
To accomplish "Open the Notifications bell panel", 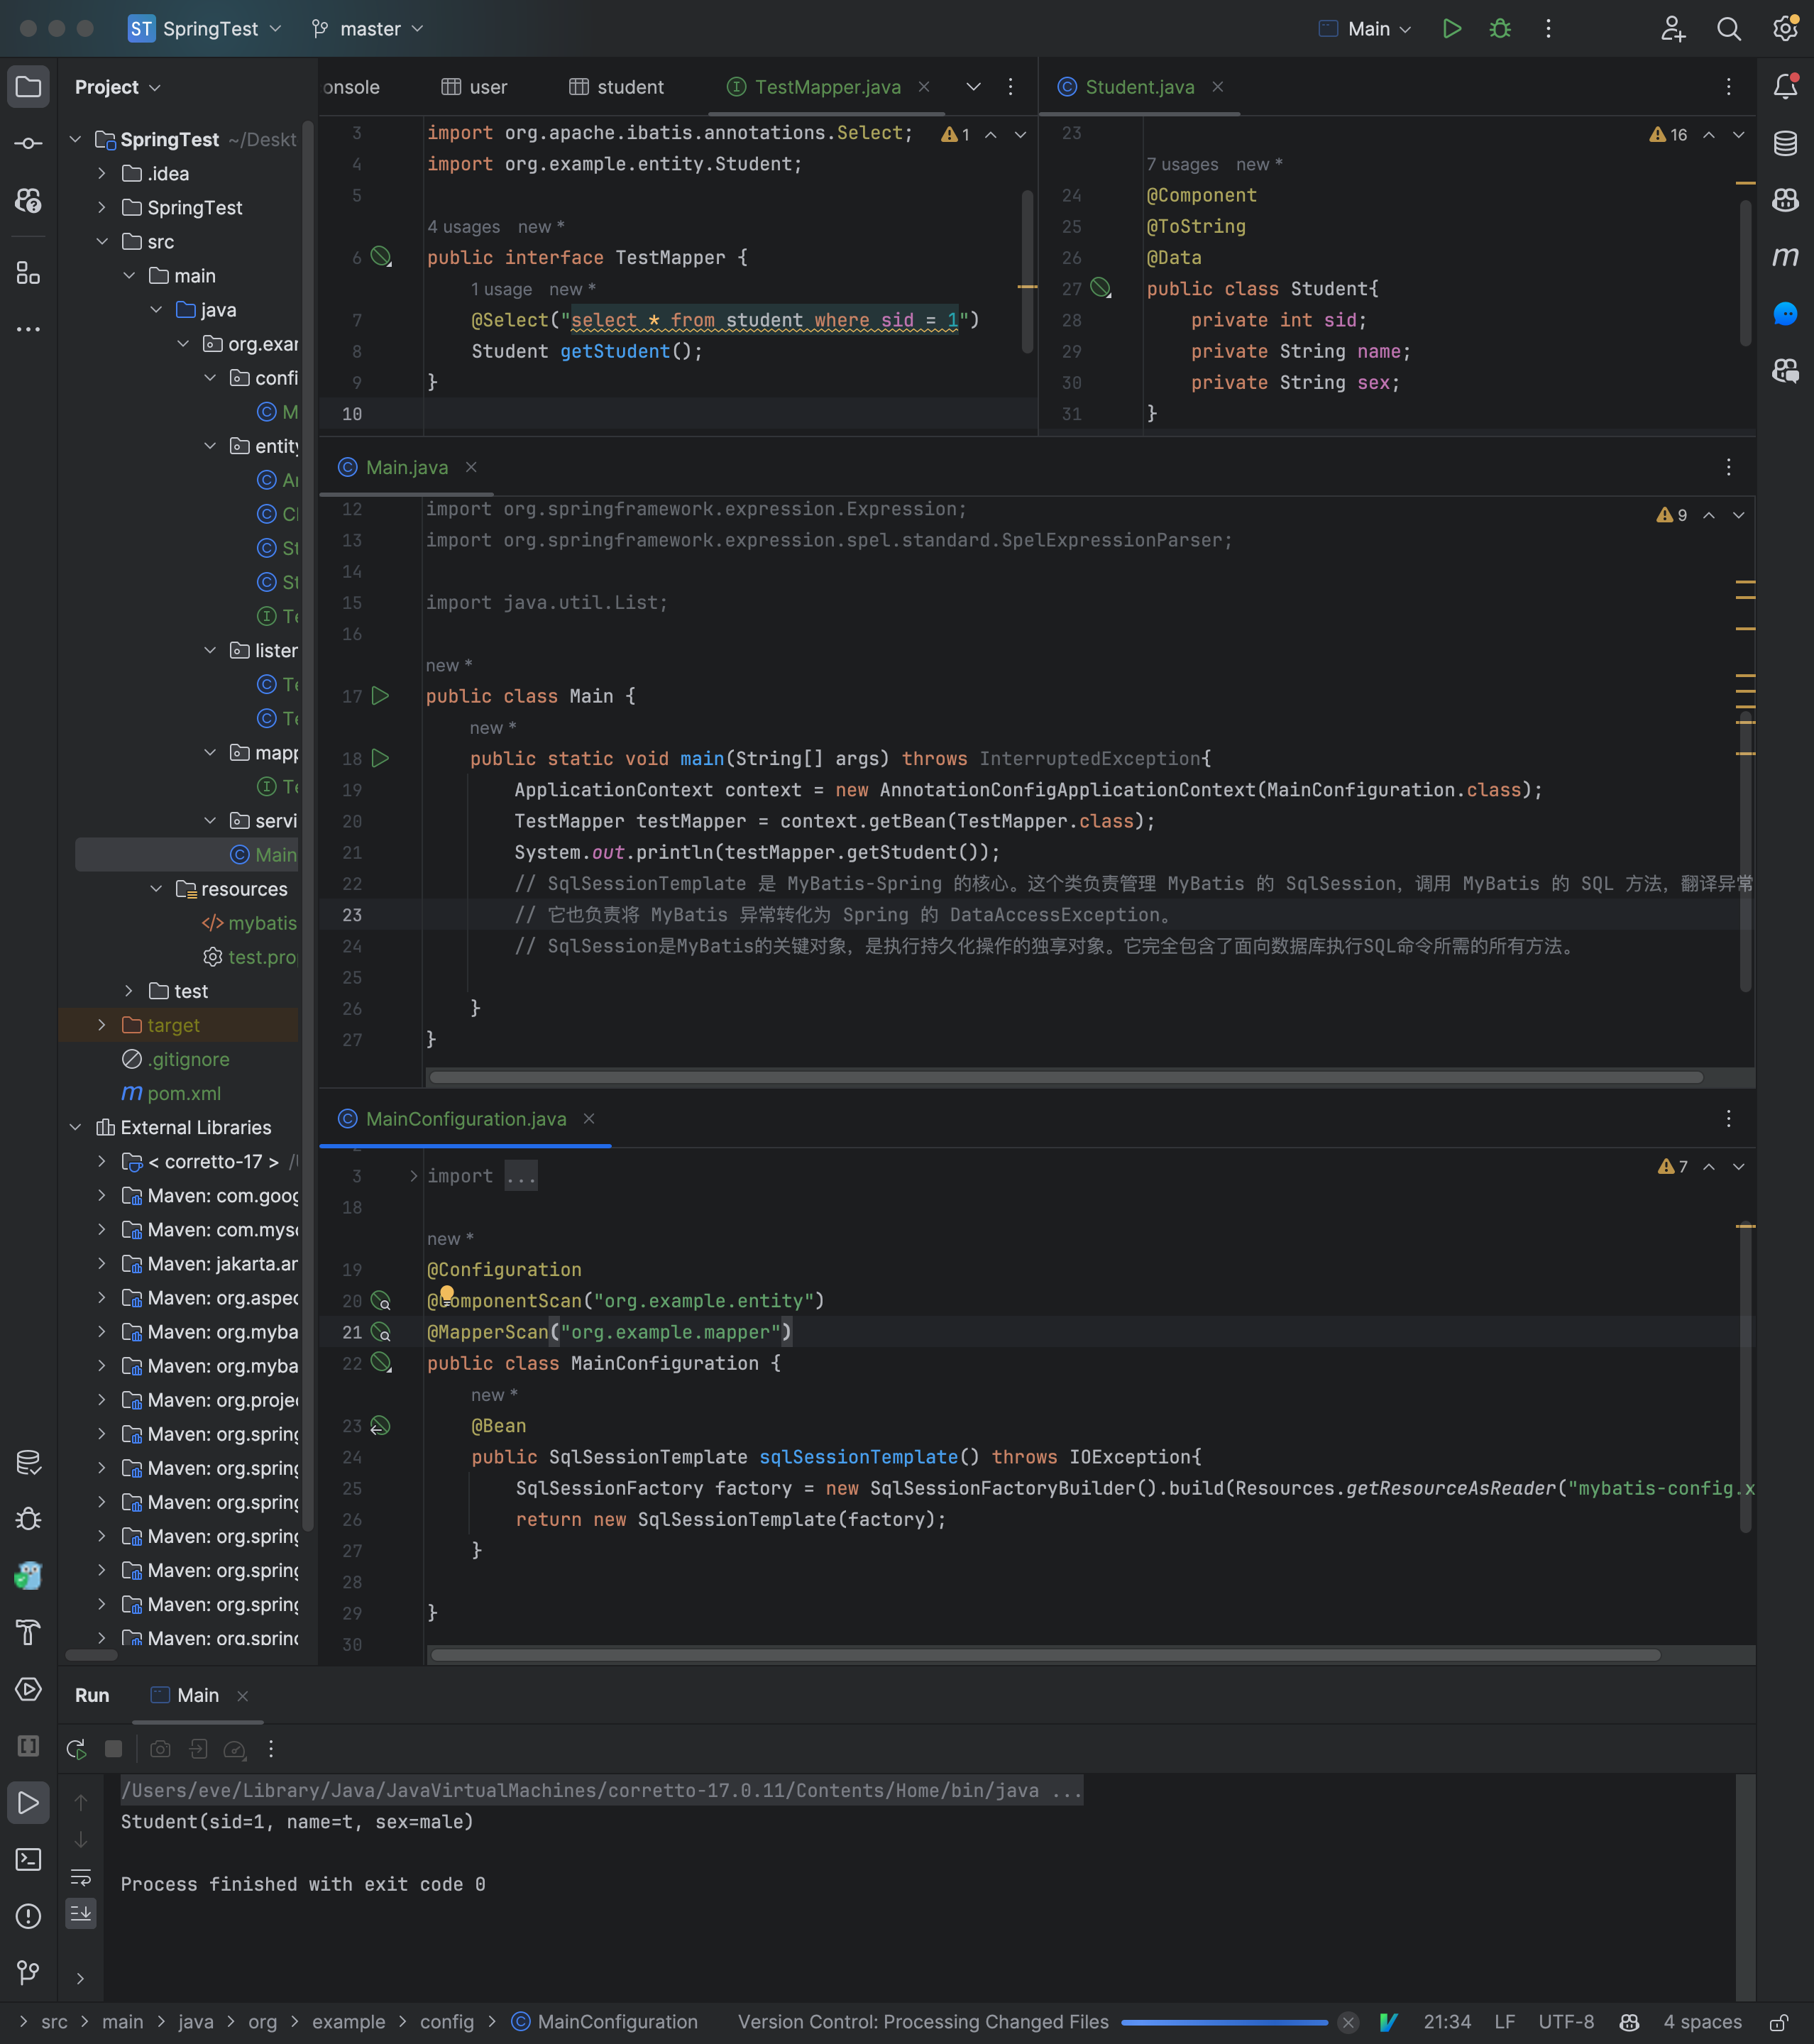I will [x=1787, y=86].
